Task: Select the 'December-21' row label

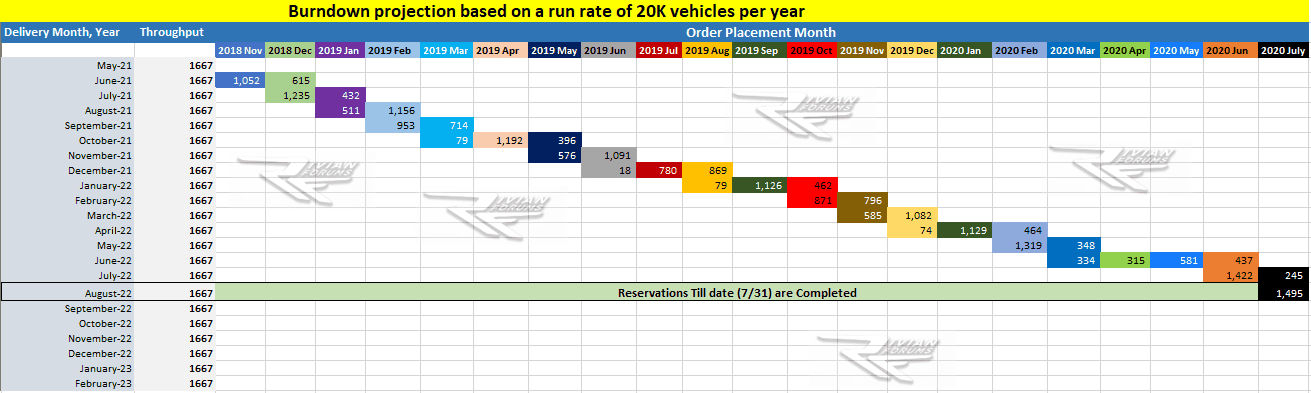Action: [x=67, y=170]
